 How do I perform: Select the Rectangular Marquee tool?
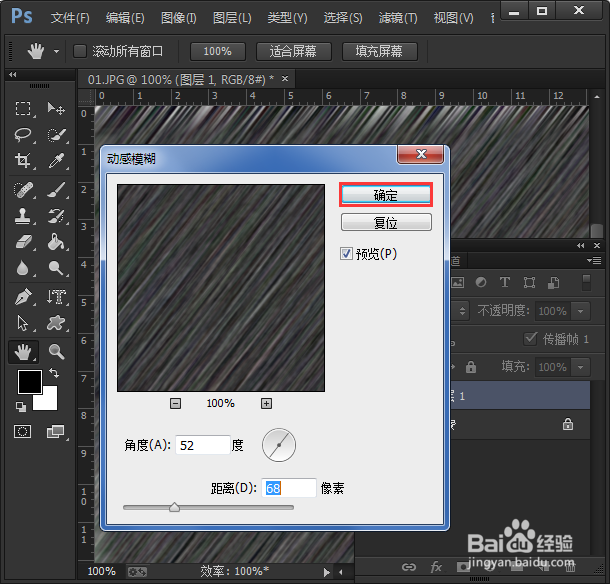tap(23, 108)
